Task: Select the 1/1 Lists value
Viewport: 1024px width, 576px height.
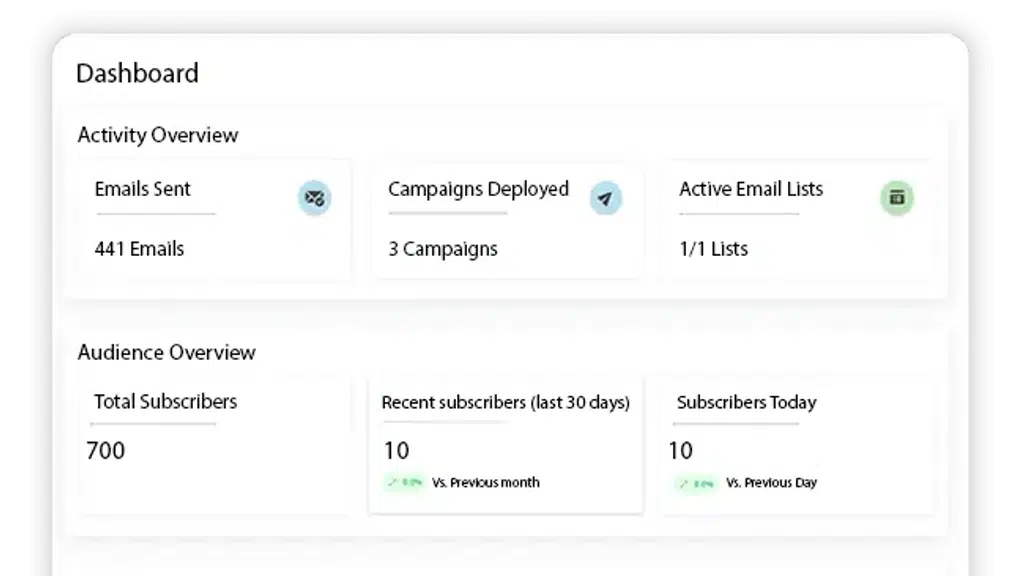Action: point(713,249)
